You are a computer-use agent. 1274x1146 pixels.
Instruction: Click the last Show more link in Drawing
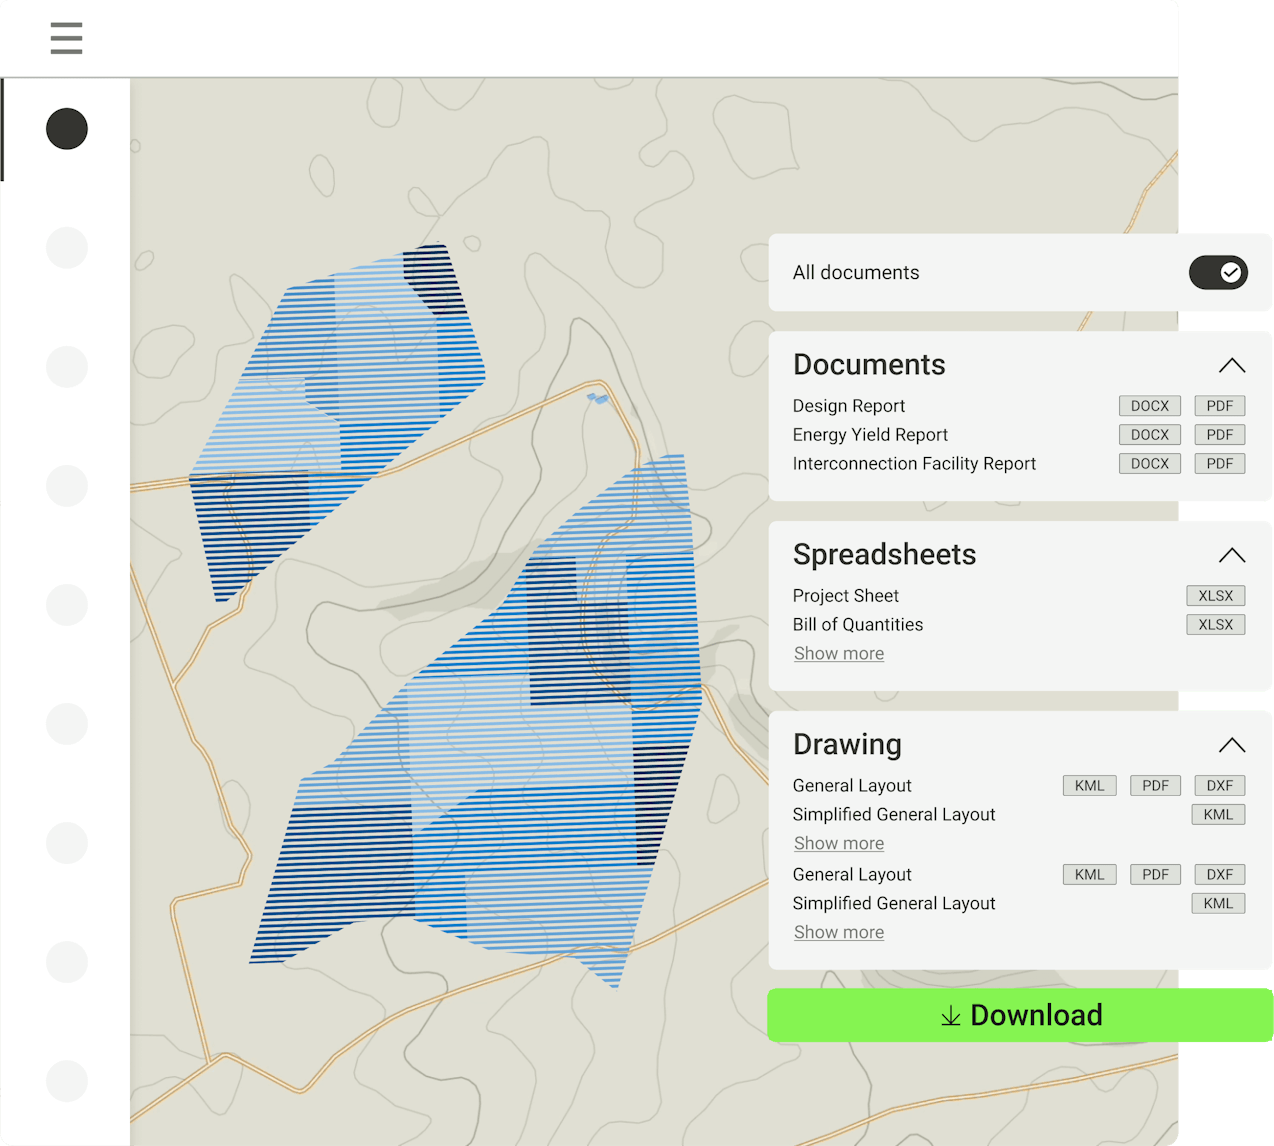click(x=838, y=933)
